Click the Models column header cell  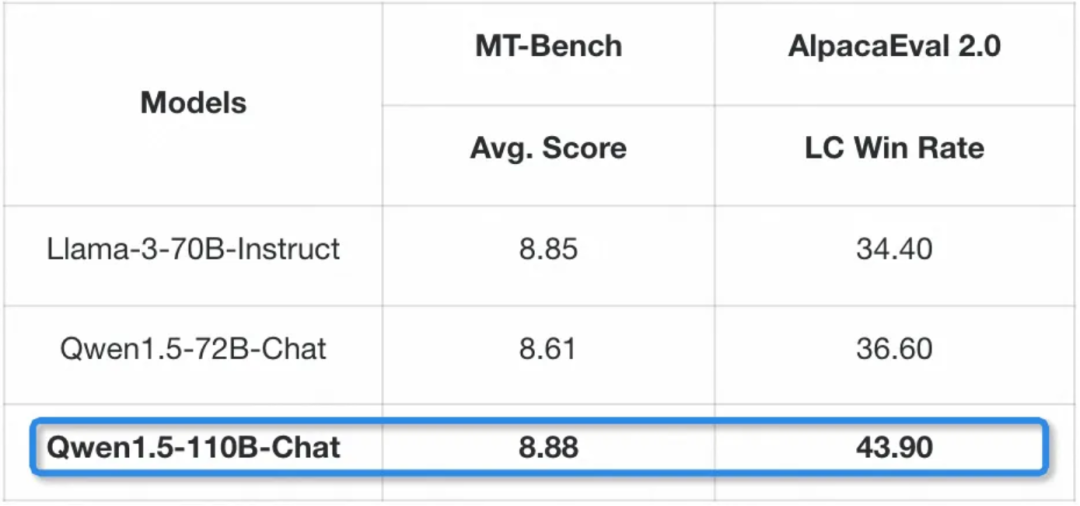coord(193,102)
